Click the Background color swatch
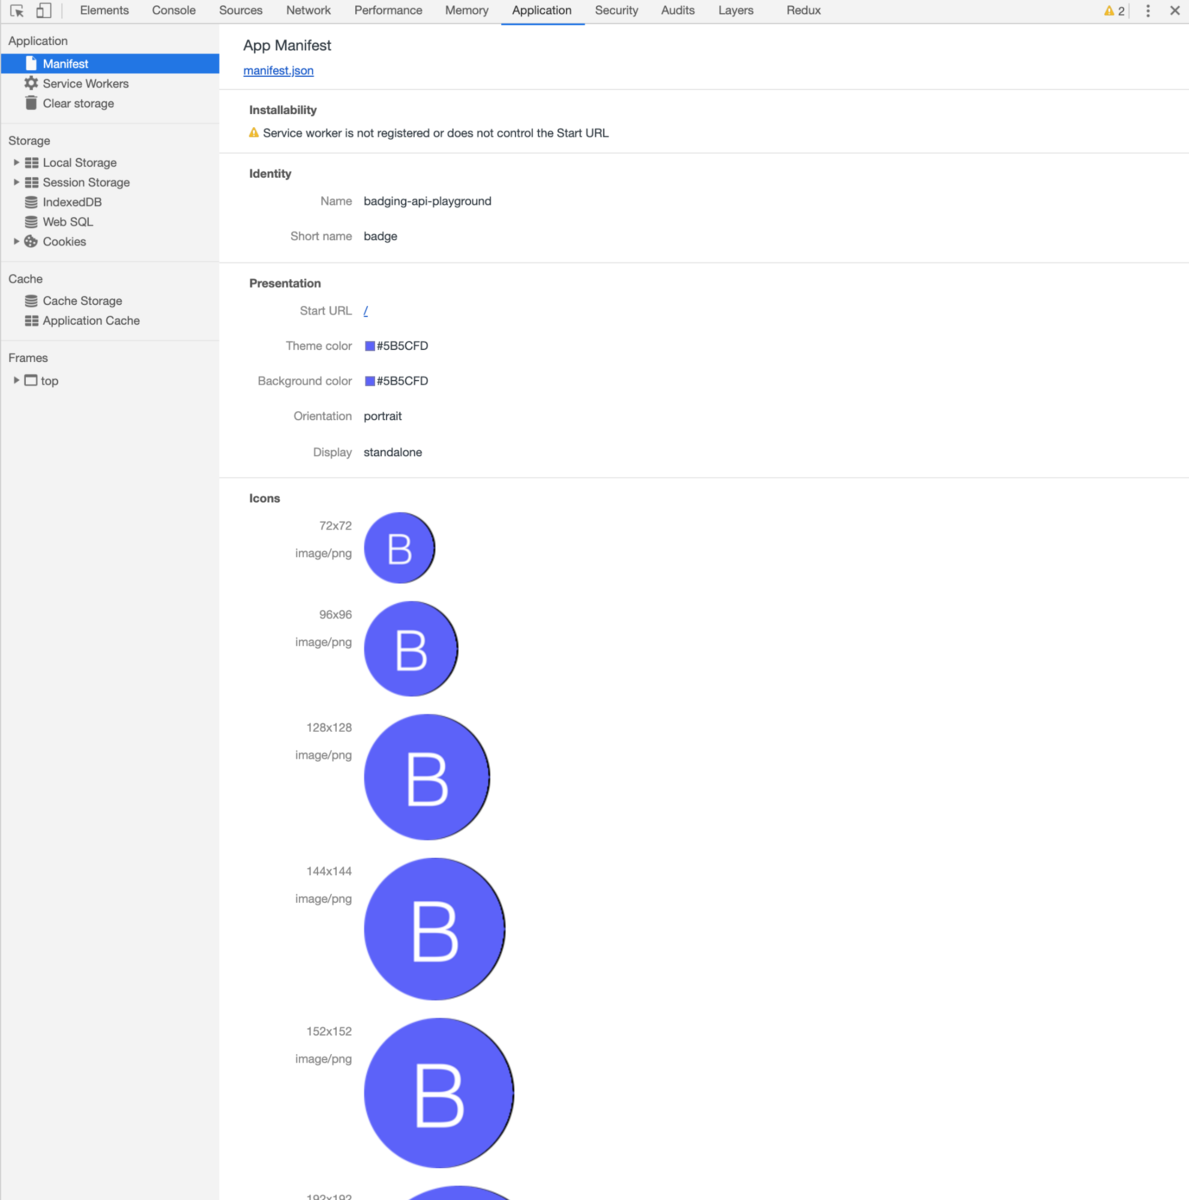The width and height of the screenshot is (1189, 1200). click(370, 381)
